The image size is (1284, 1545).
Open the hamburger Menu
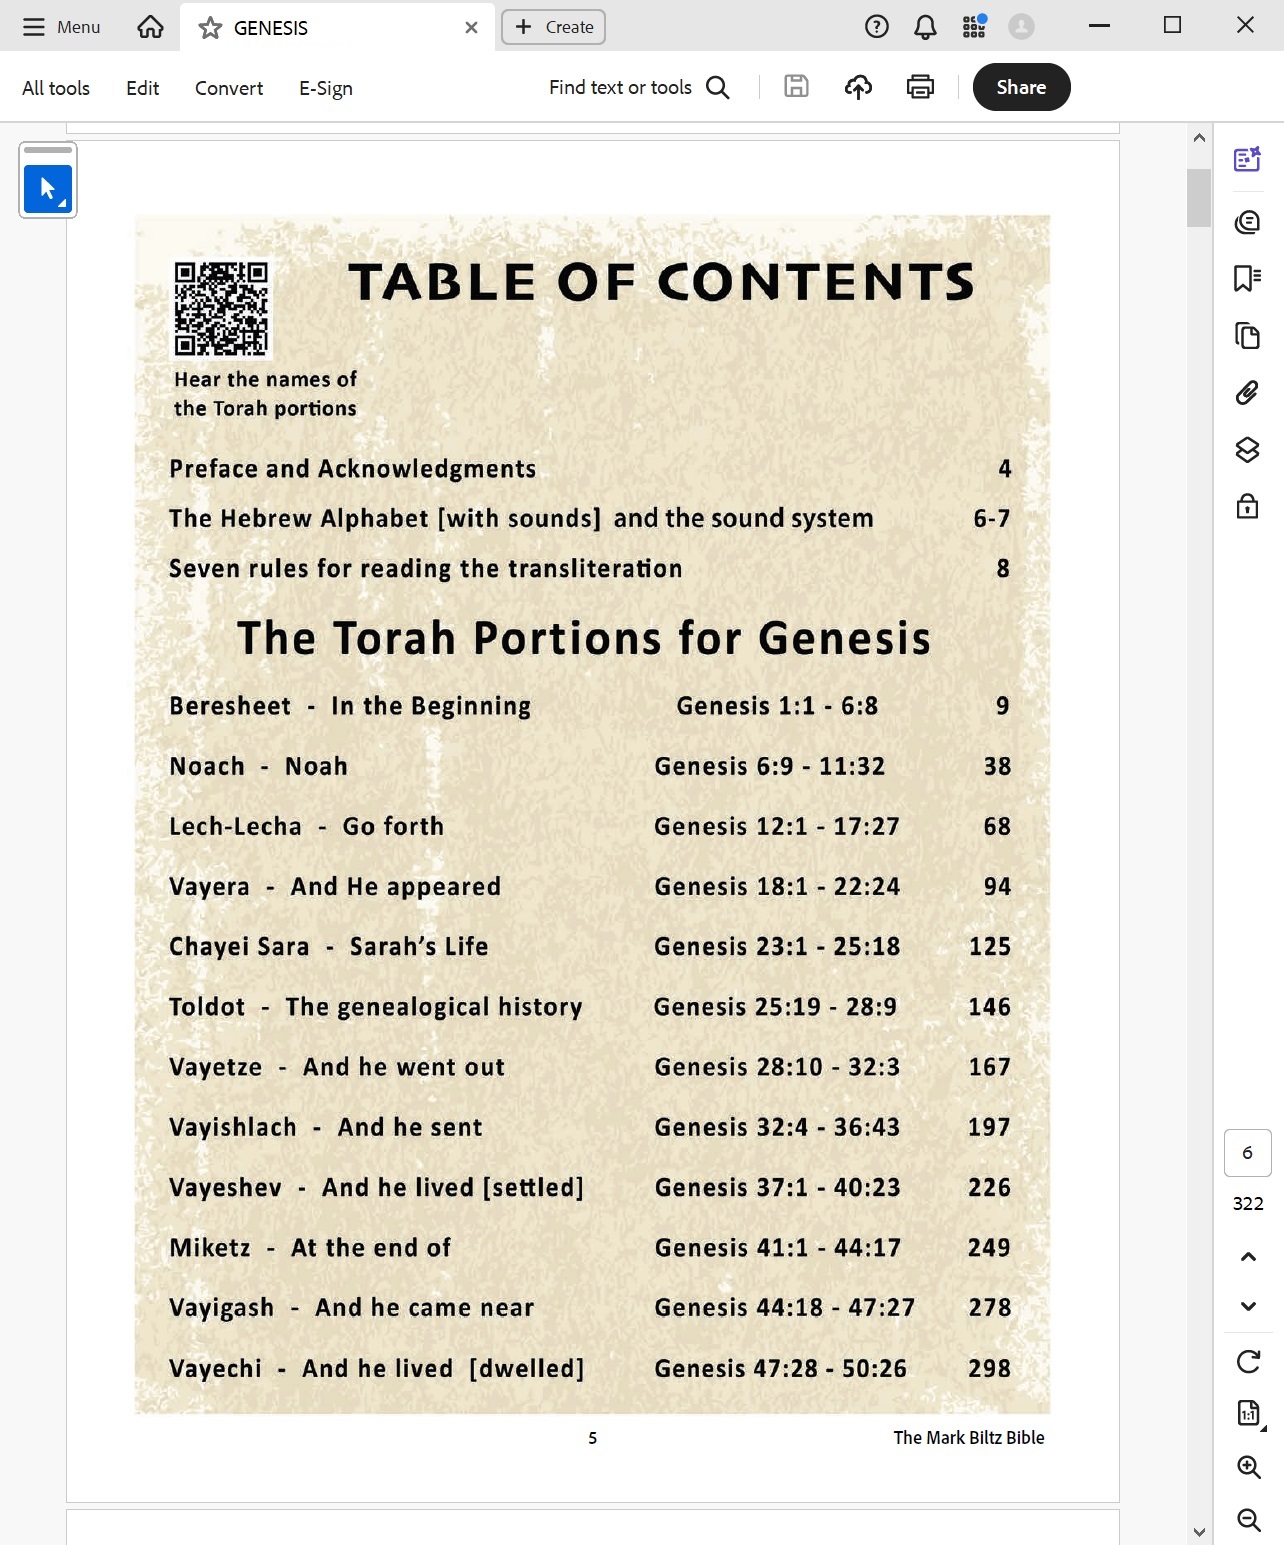pyautogui.click(x=61, y=27)
